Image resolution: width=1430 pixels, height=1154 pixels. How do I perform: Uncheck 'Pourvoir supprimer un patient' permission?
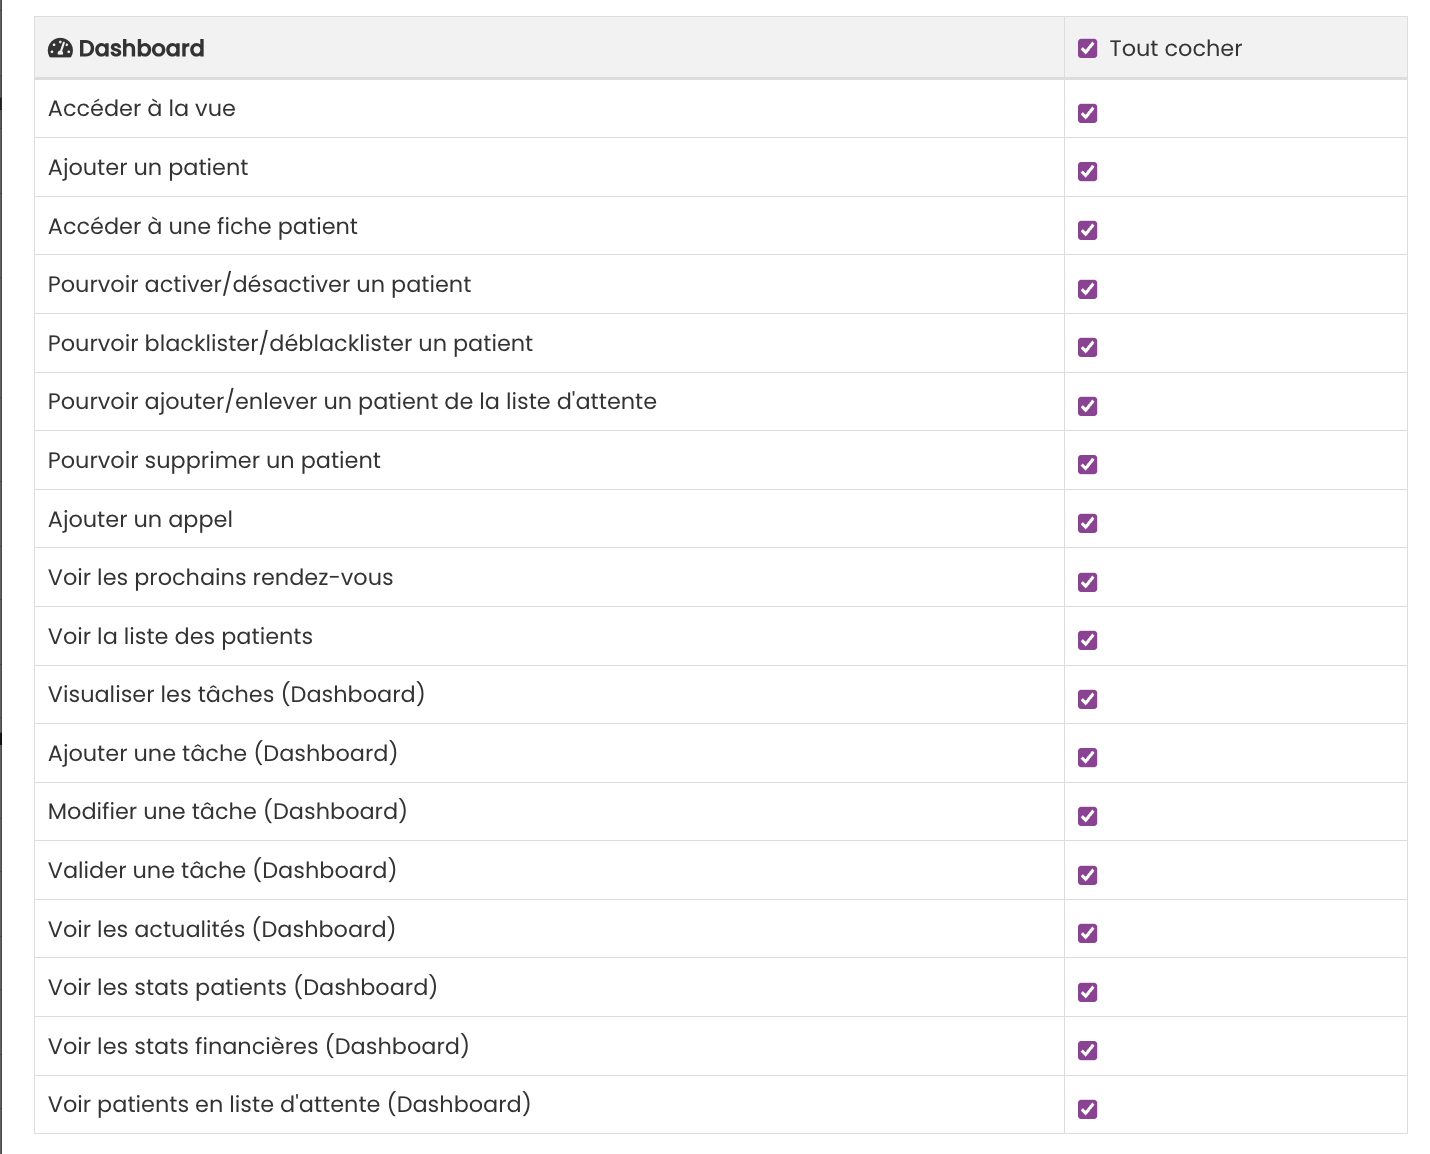(x=1088, y=464)
